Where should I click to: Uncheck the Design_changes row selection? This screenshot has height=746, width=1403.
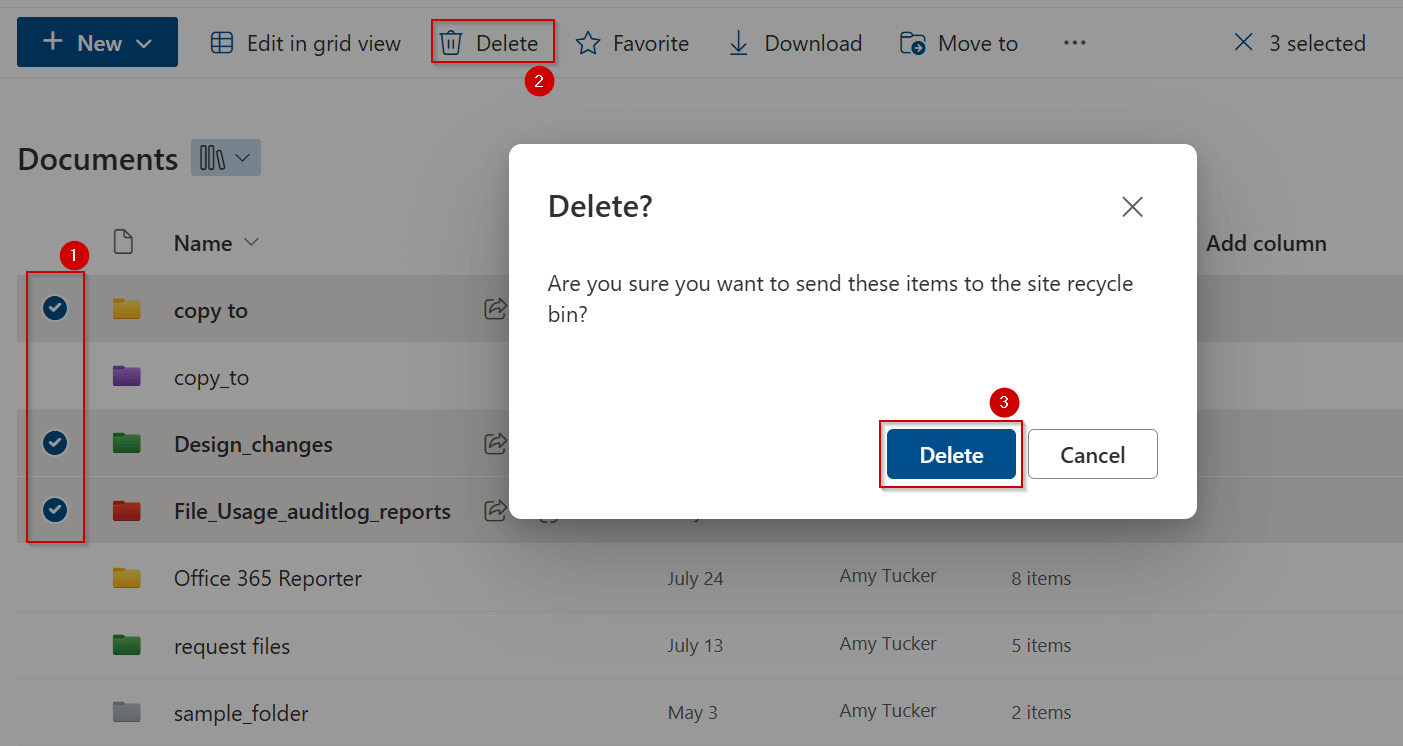click(x=55, y=442)
